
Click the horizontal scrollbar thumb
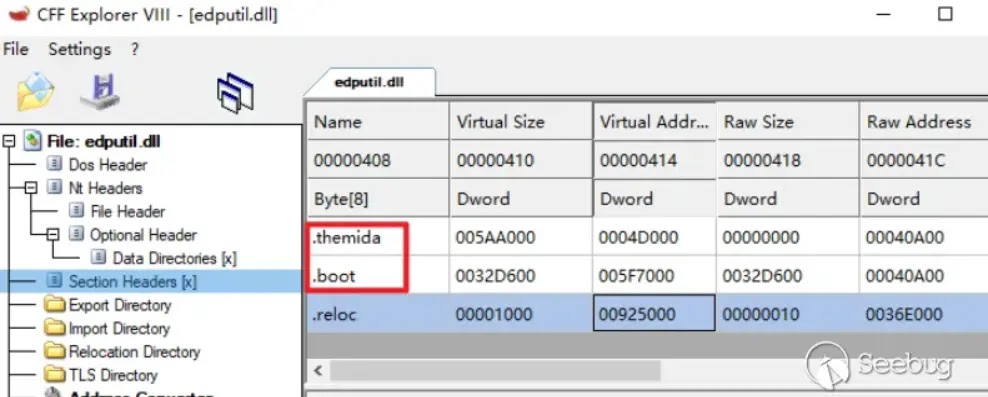pyautogui.click(x=495, y=370)
